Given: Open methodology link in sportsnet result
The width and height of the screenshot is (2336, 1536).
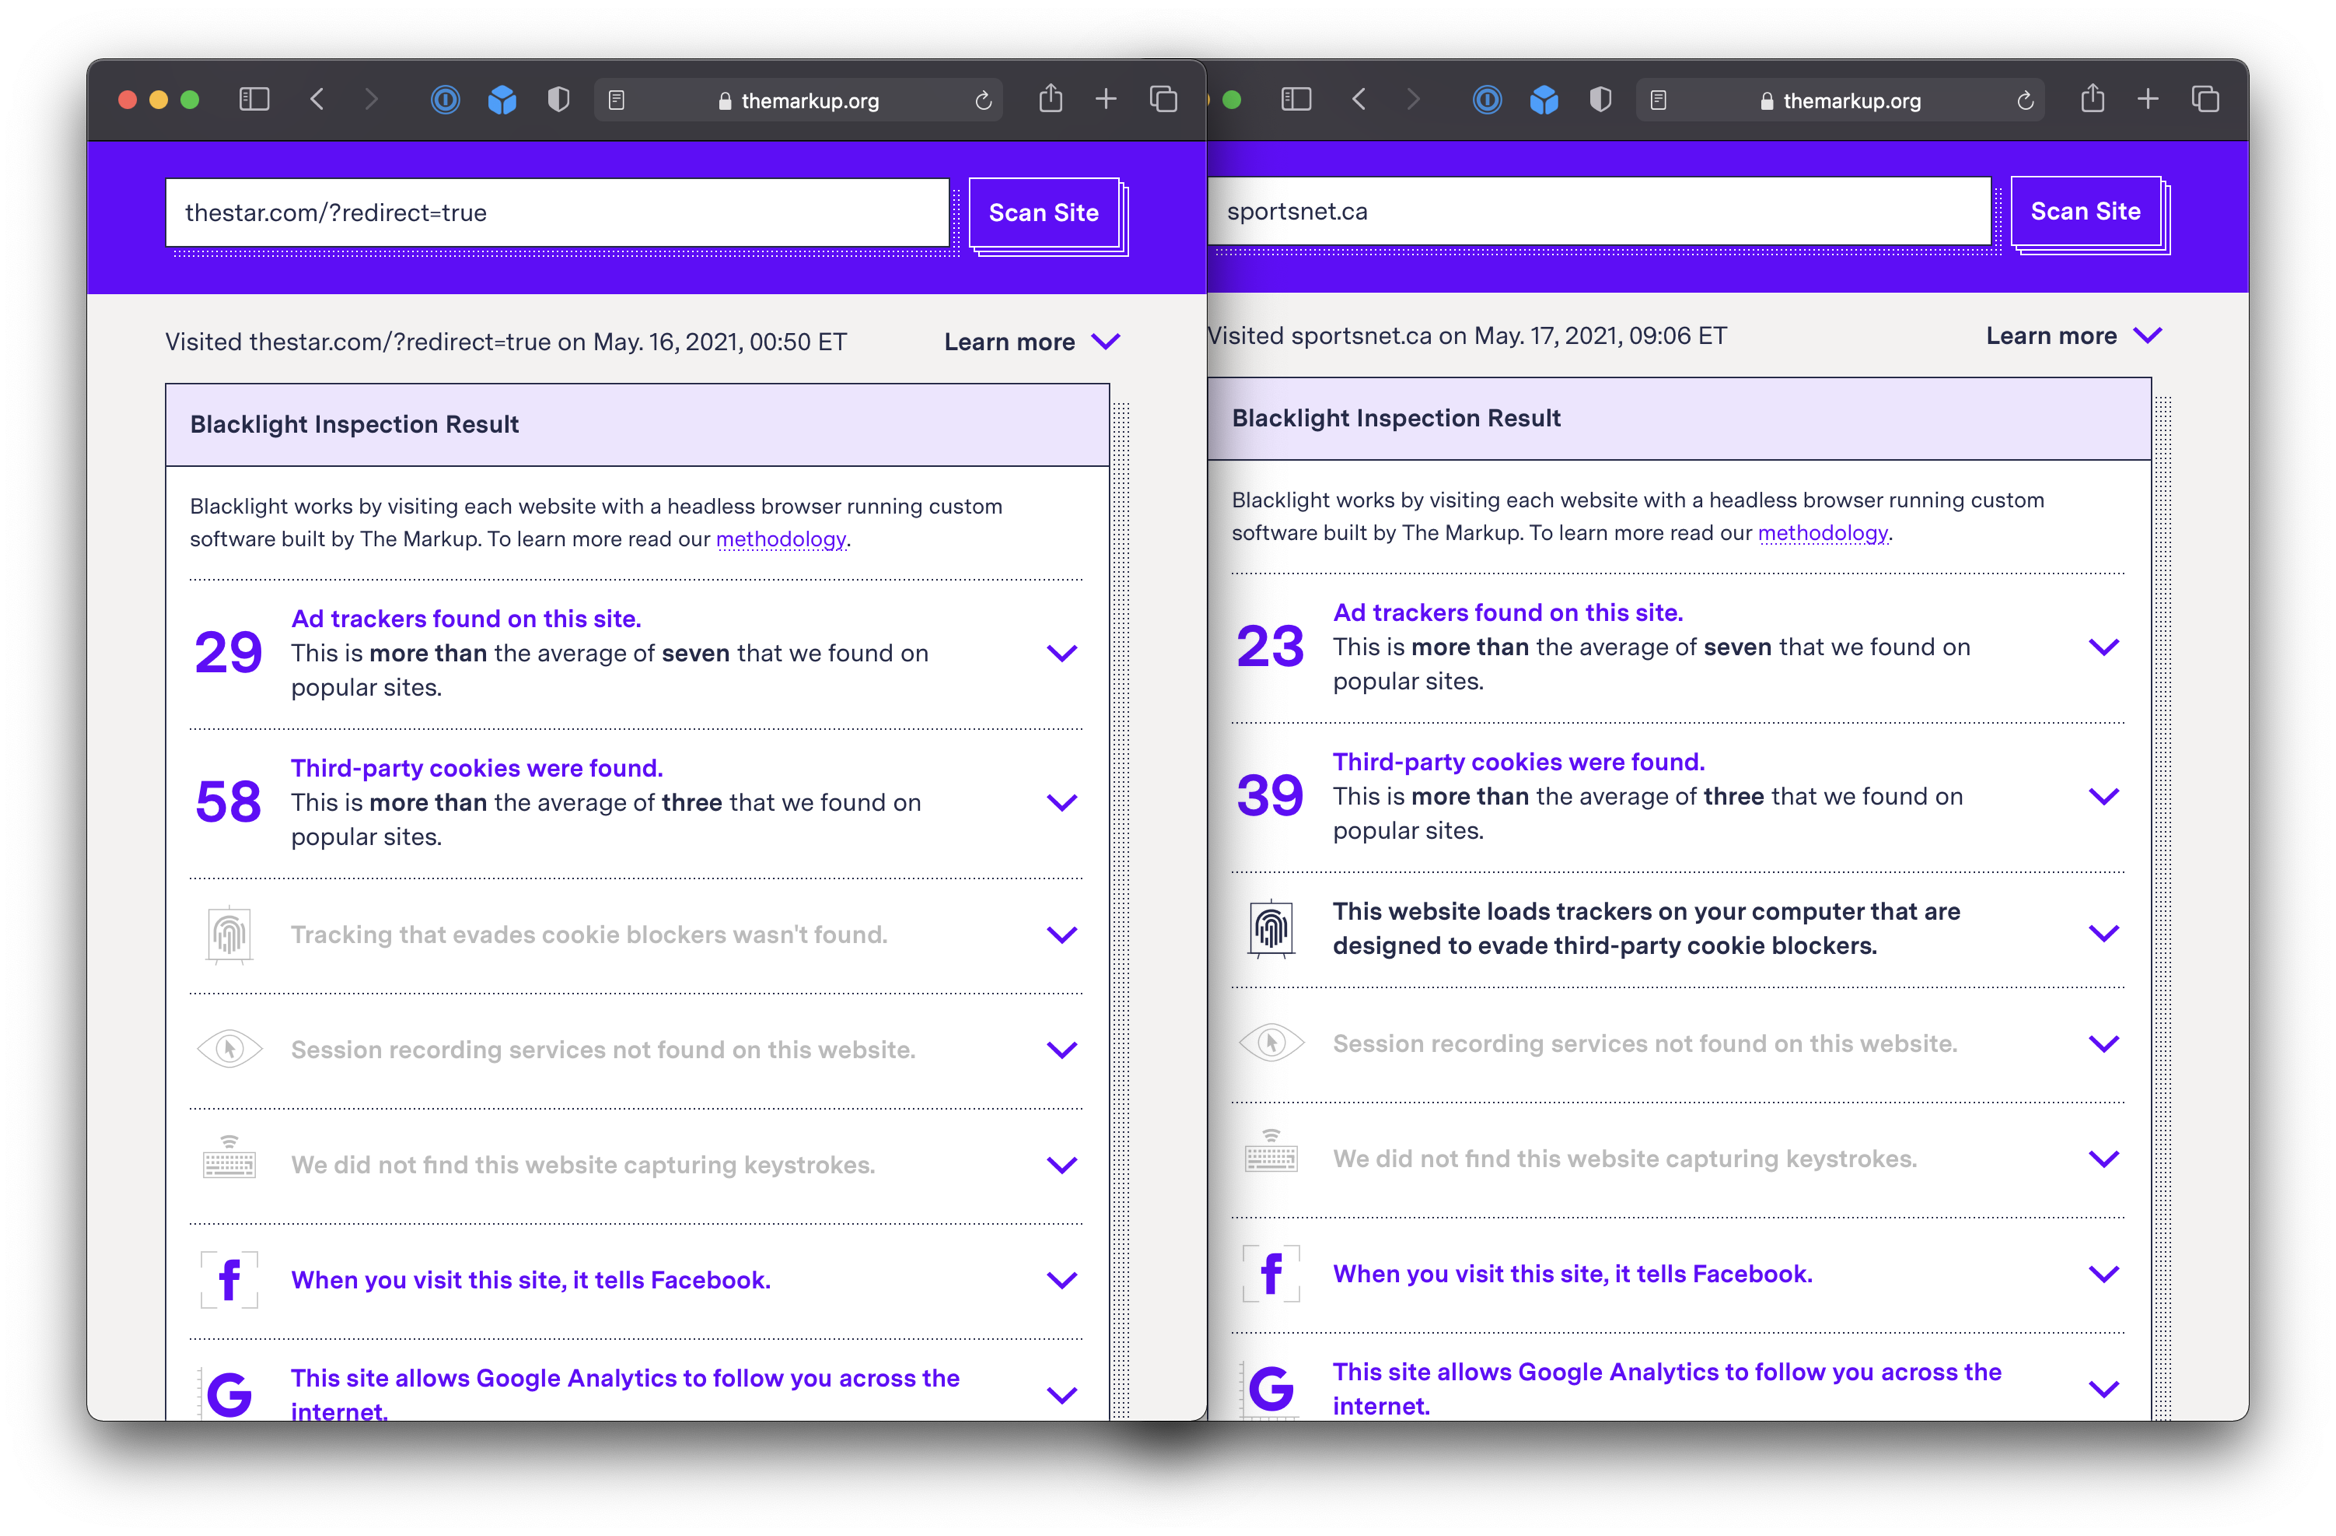Looking at the screenshot, I should [x=1822, y=533].
